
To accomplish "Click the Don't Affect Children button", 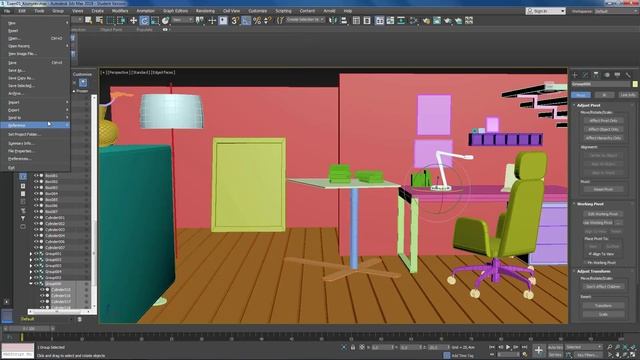I will pyautogui.click(x=603, y=286).
